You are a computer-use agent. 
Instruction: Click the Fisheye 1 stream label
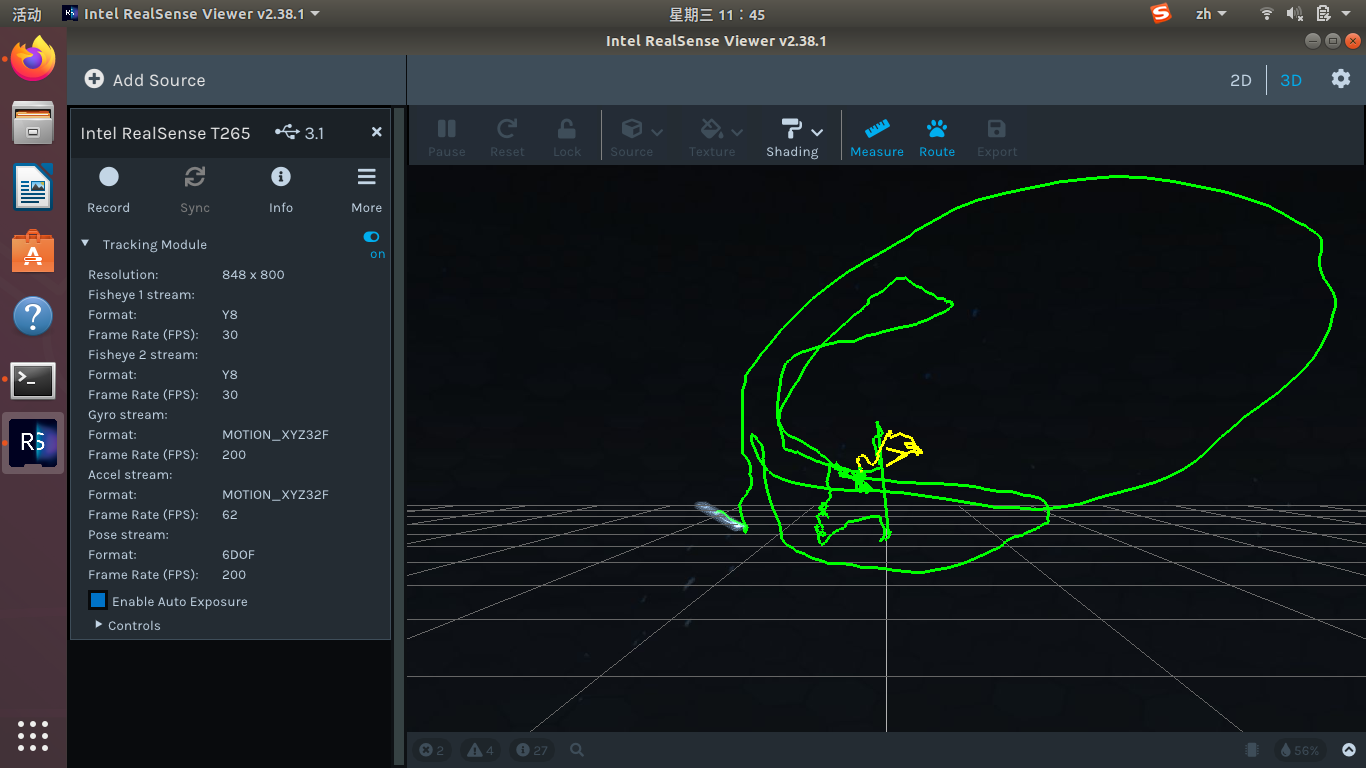pyautogui.click(x=141, y=294)
